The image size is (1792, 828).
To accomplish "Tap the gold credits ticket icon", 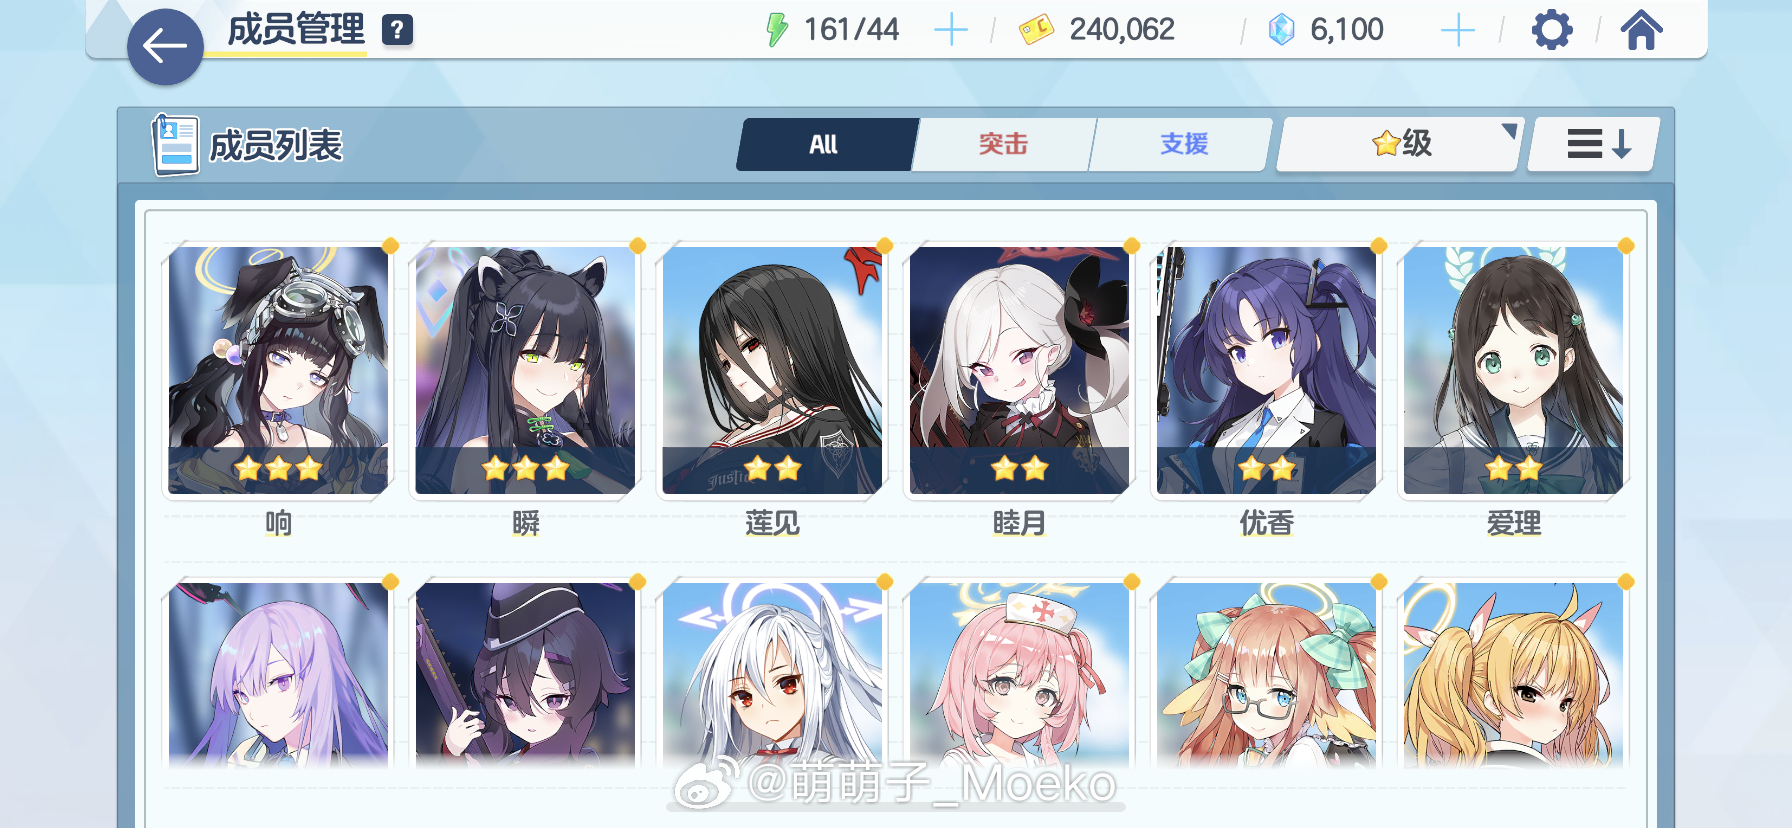I will [1036, 30].
